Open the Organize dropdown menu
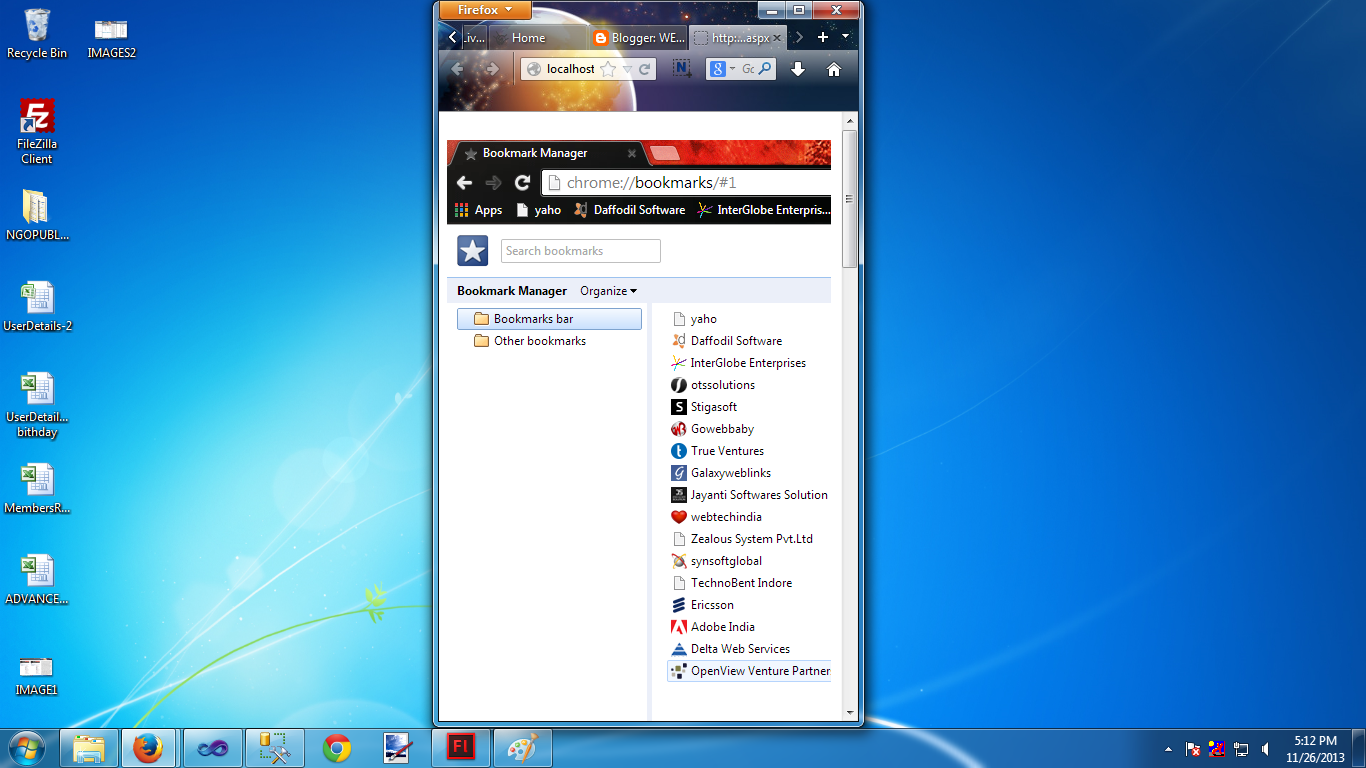 tap(608, 291)
